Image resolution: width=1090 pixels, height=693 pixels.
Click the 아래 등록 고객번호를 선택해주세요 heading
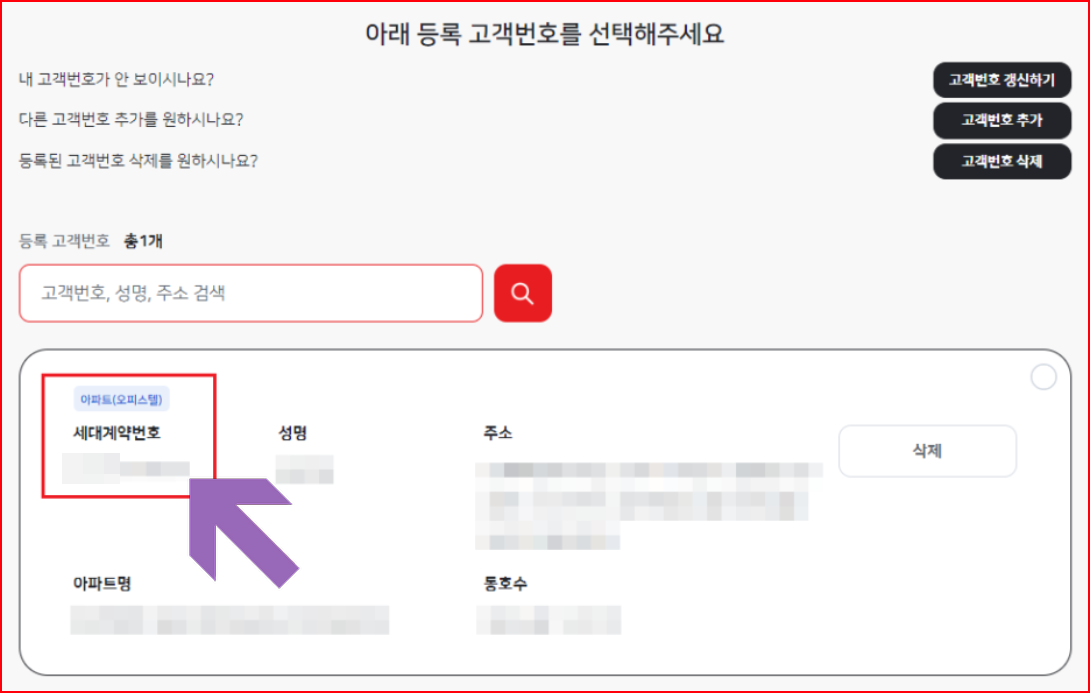[545, 33]
